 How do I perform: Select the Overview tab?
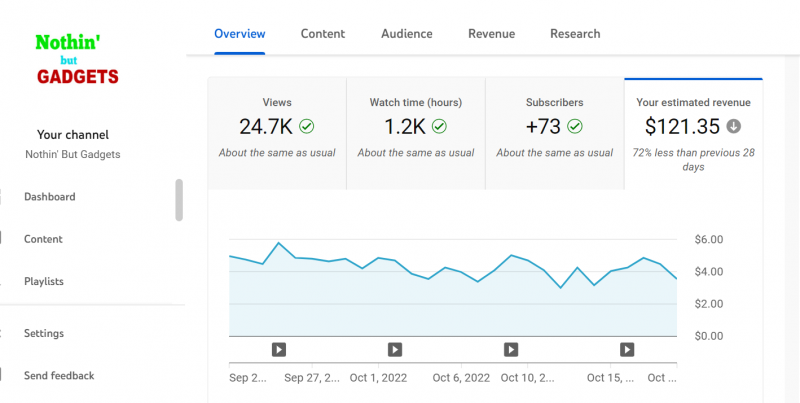point(239,34)
